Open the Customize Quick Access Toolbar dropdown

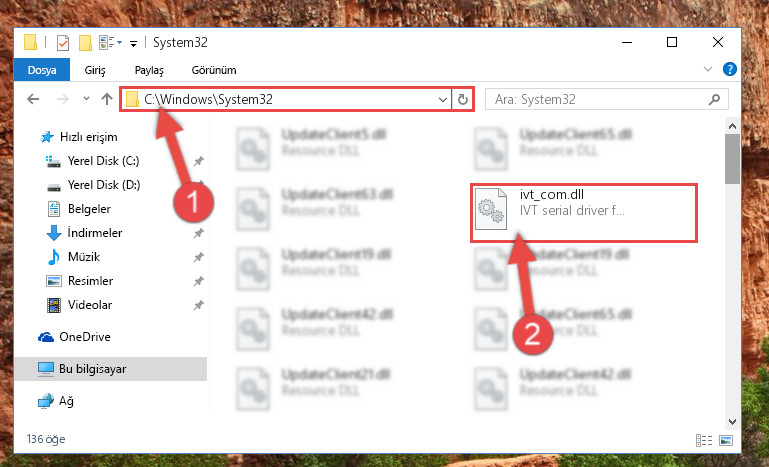(x=133, y=44)
